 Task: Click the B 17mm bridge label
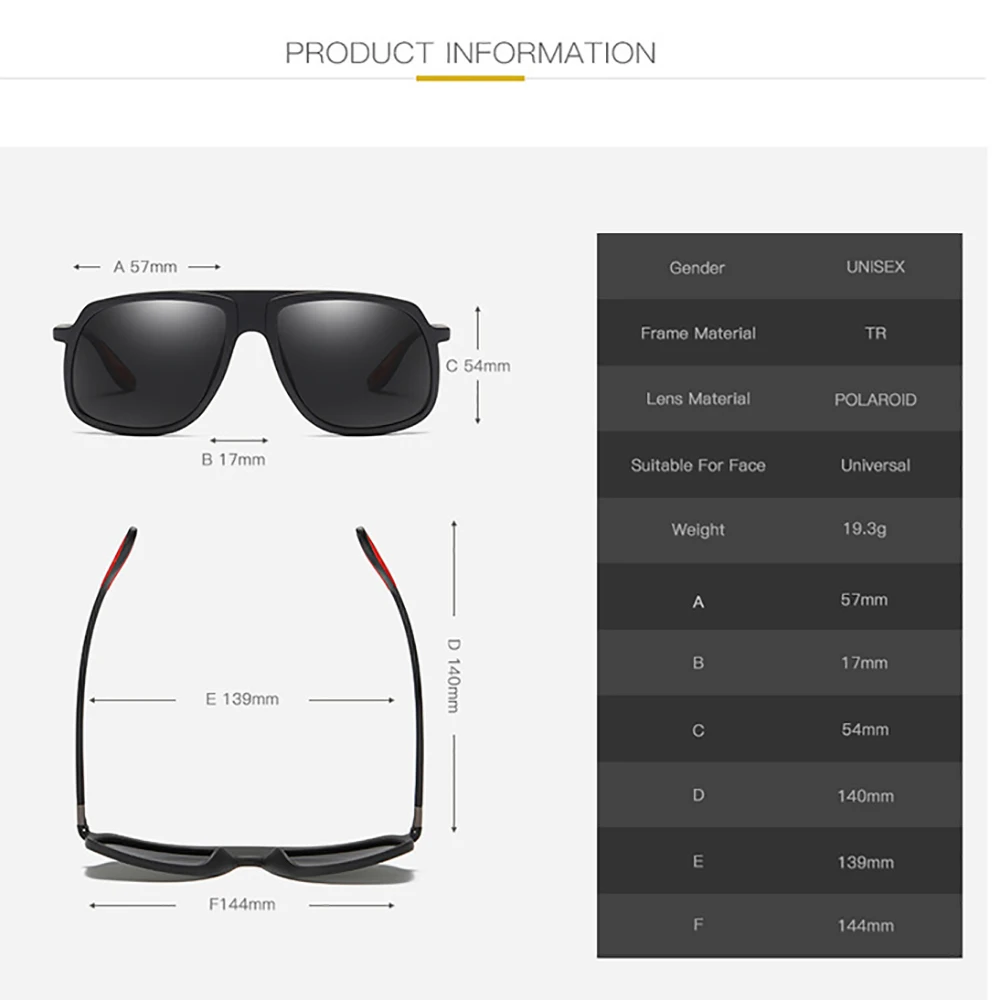pyautogui.click(x=233, y=459)
